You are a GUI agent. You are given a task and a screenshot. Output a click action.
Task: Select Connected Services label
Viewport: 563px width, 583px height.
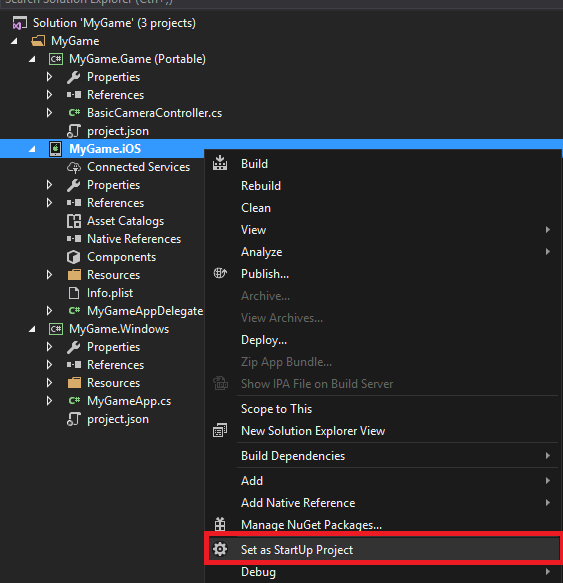[x=139, y=167]
